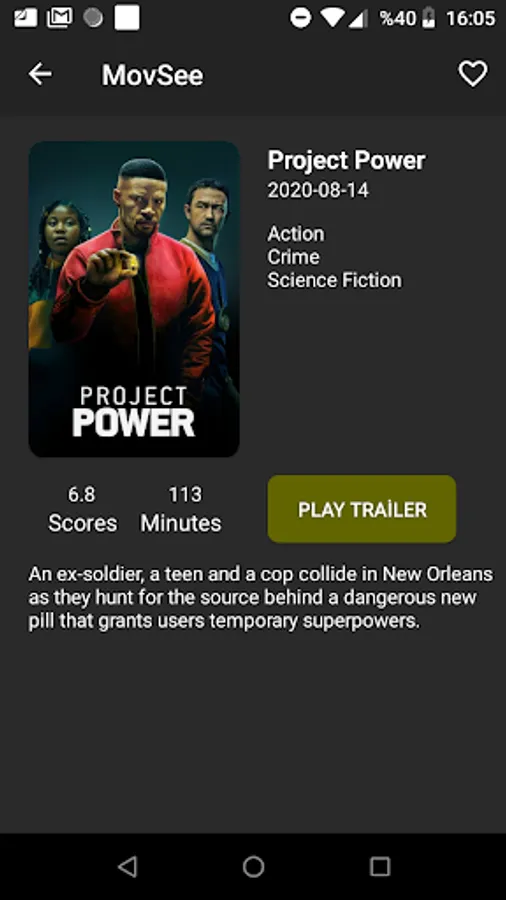This screenshot has width=506, height=900.
Task: Click the PLAY TRAILER button
Action: 362,509
